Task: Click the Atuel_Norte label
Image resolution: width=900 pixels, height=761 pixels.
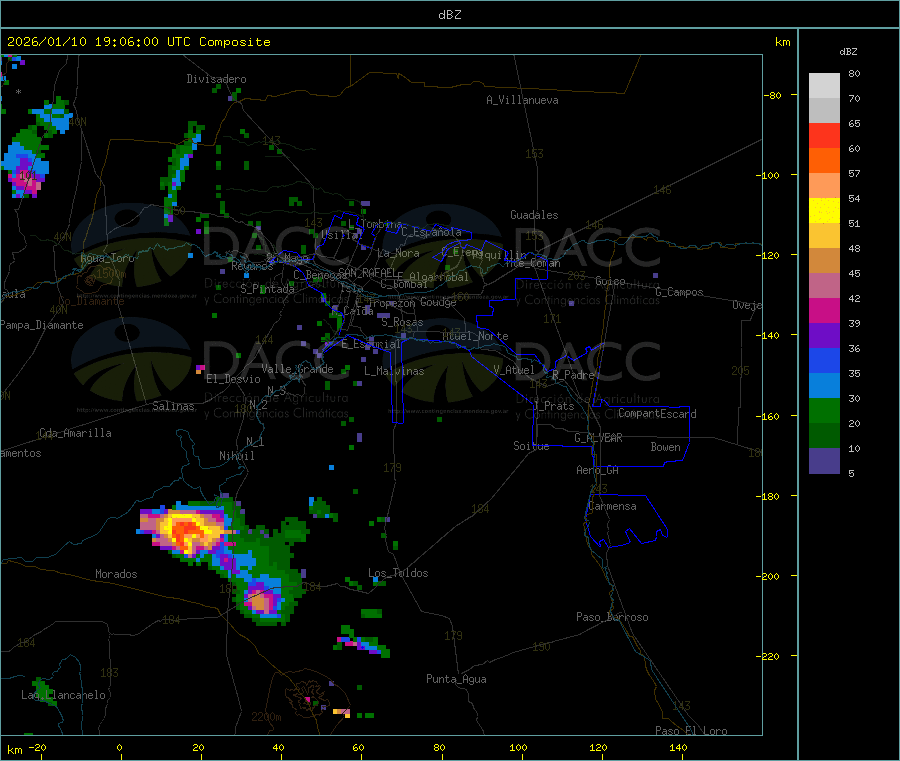Action: click(x=475, y=336)
